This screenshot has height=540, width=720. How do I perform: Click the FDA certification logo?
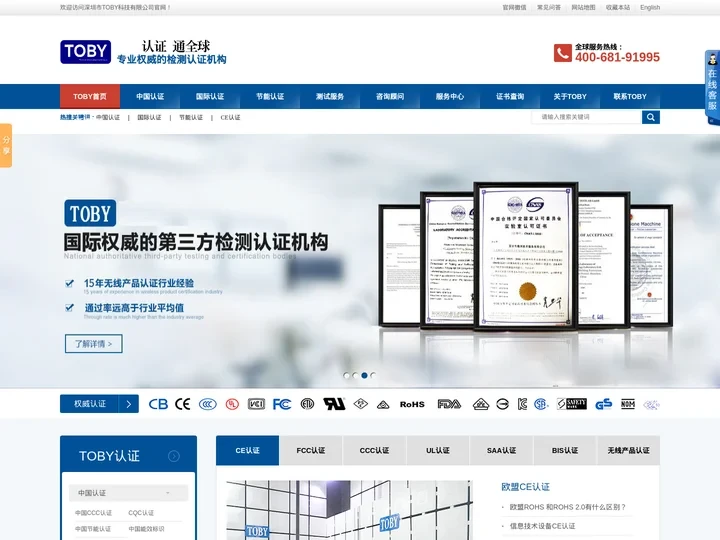(x=449, y=404)
